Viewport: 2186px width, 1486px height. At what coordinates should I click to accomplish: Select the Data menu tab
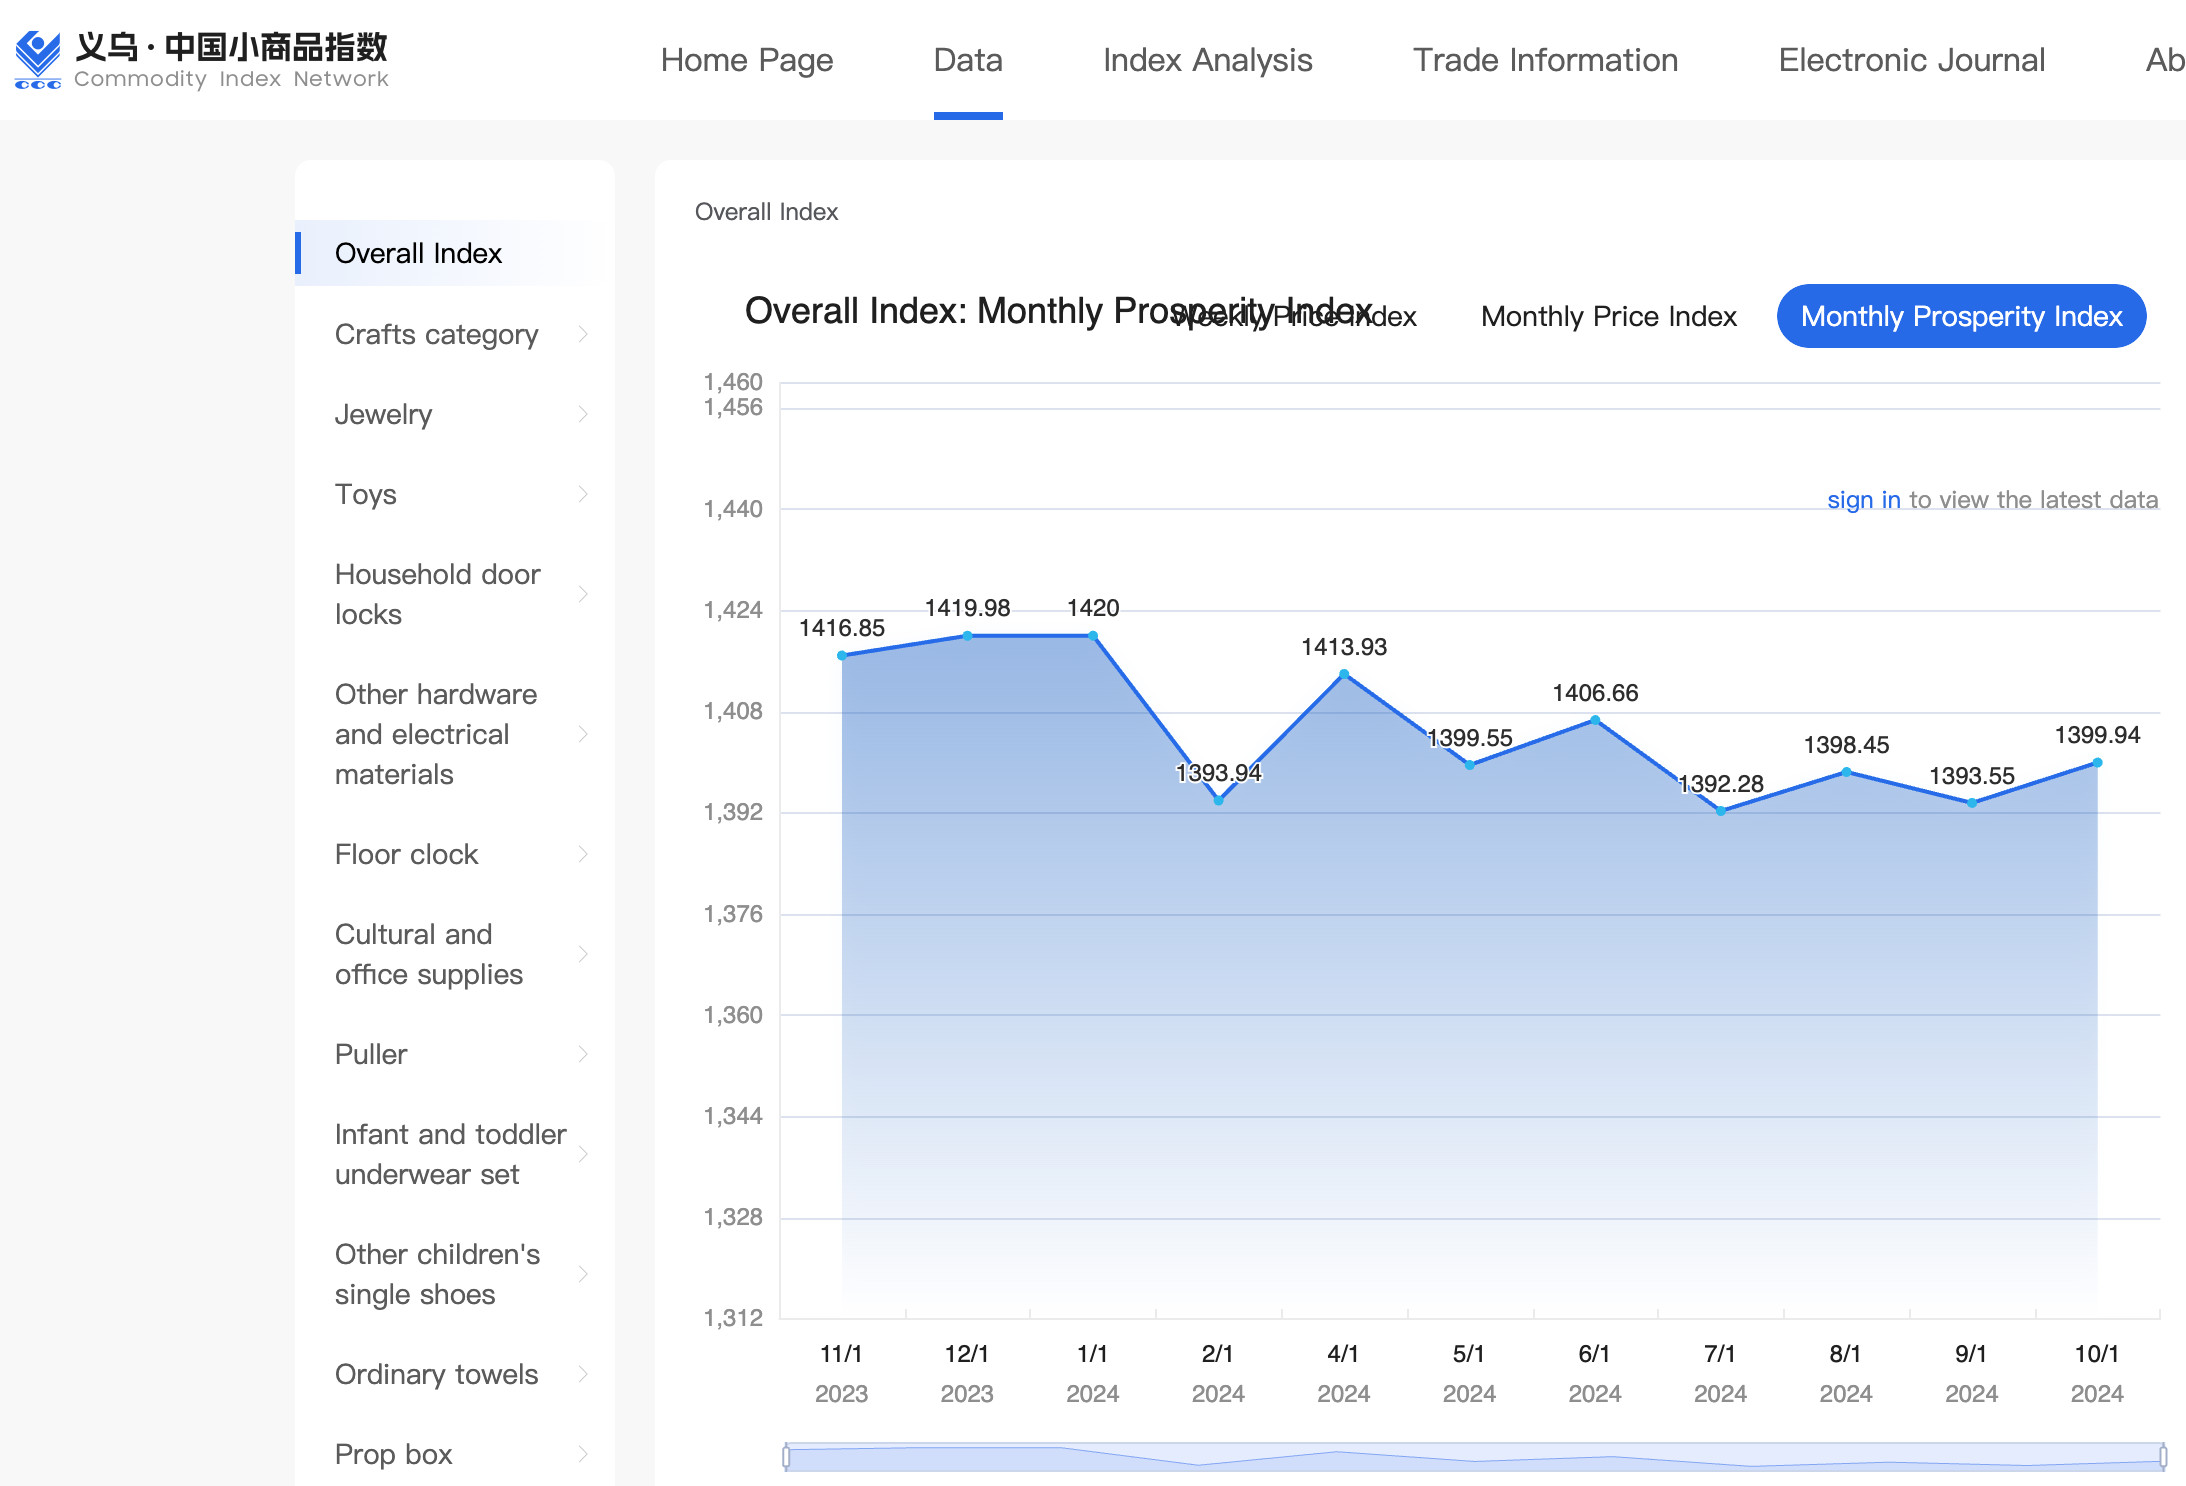pos(968,60)
